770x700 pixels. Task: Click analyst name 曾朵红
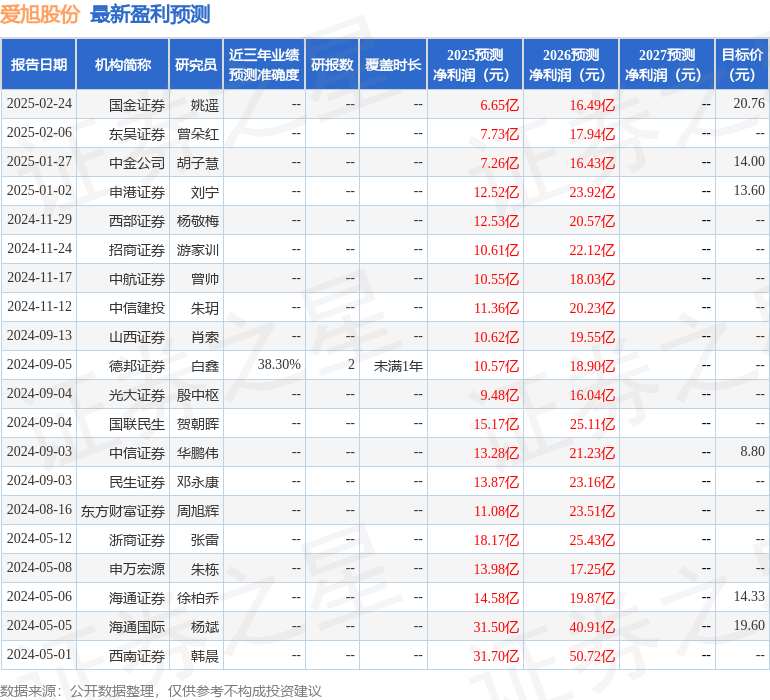click(x=198, y=134)
